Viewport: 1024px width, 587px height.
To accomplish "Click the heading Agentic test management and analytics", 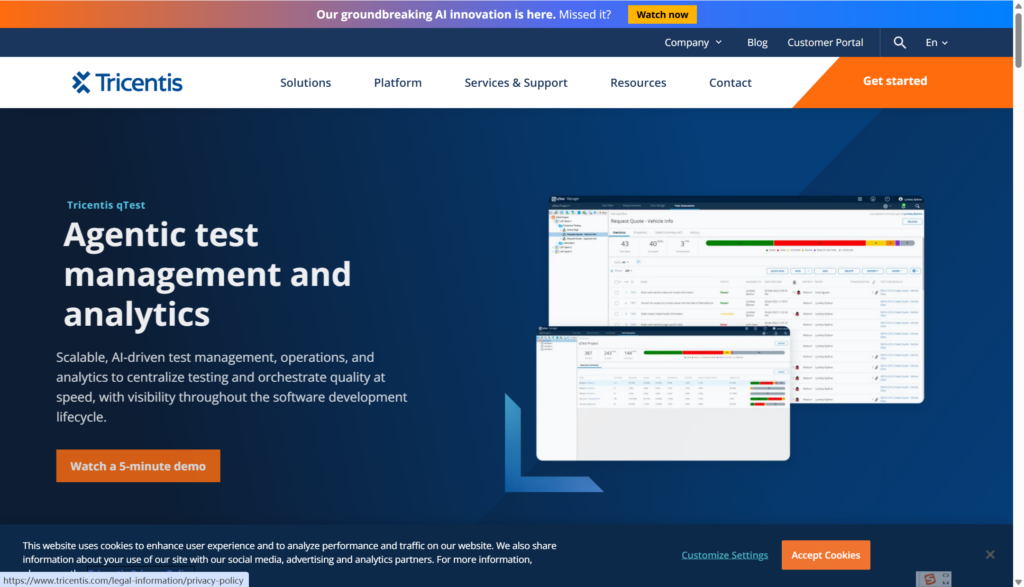I will click(x=207, y=274).
